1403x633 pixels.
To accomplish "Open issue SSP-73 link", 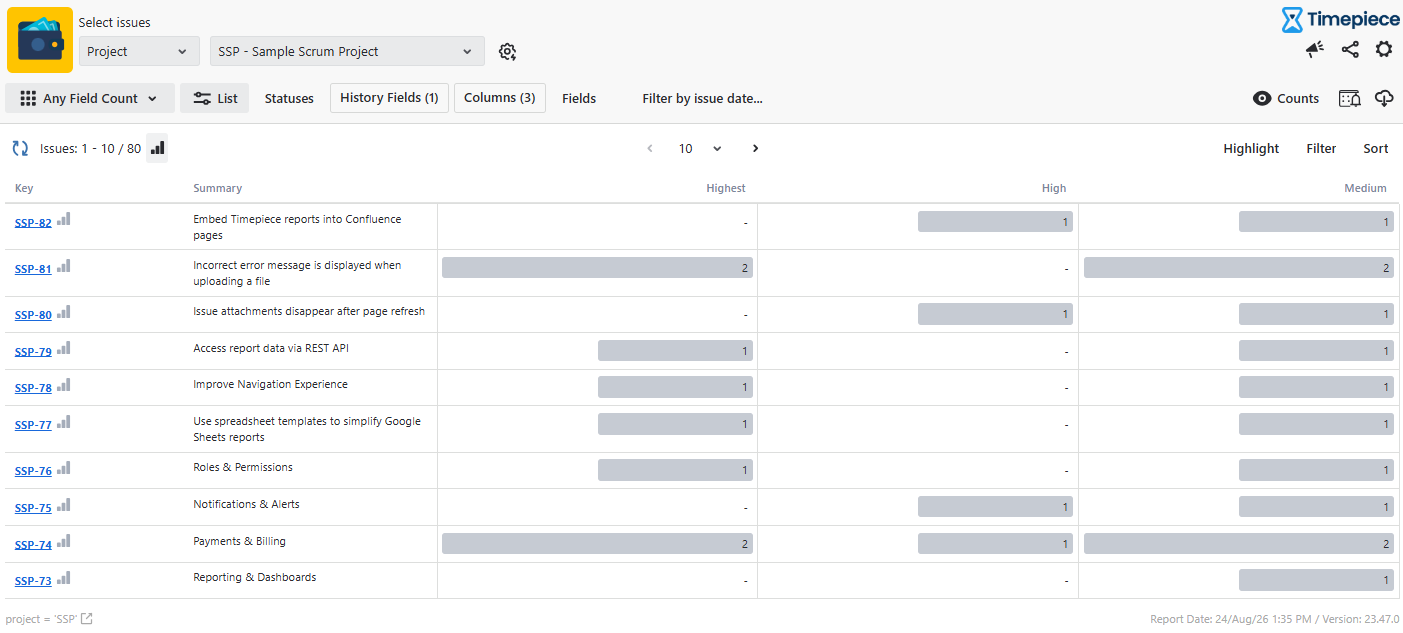I will point(33,582).
